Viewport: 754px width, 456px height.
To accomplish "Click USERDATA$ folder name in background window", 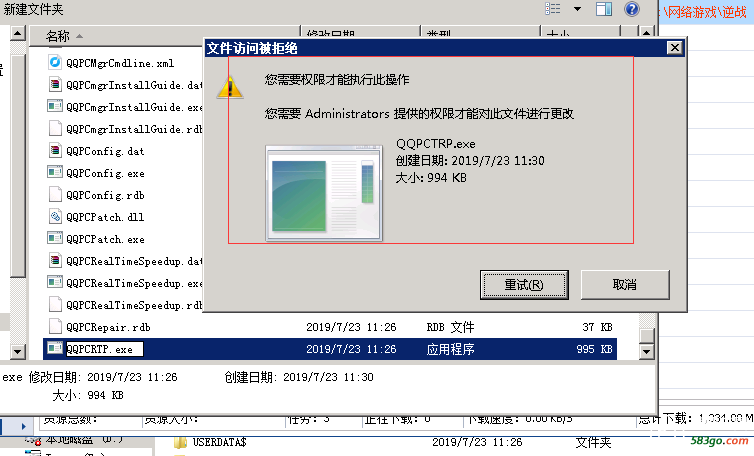I will pyautogui.click(x=219, y=442).
